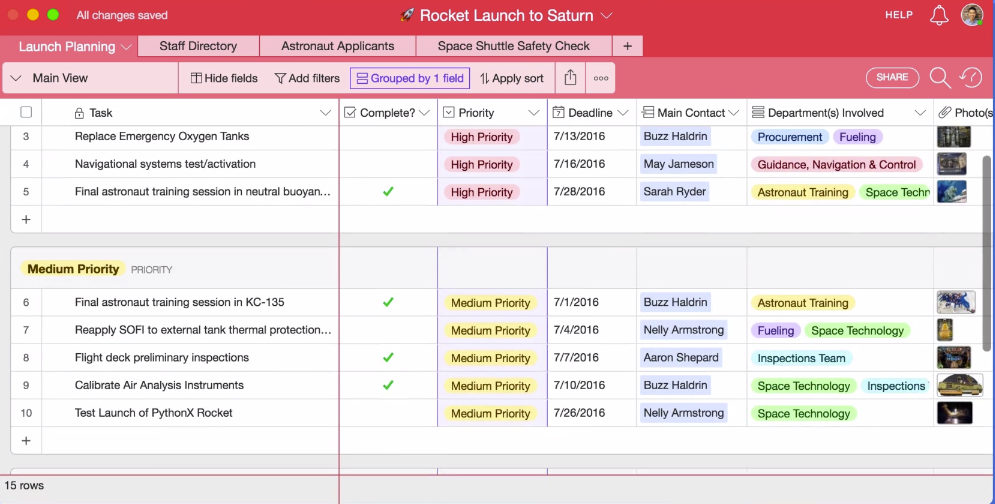995x504 pixels.
Task: Open the Priority column header dropdown
Action: (533, 113)
